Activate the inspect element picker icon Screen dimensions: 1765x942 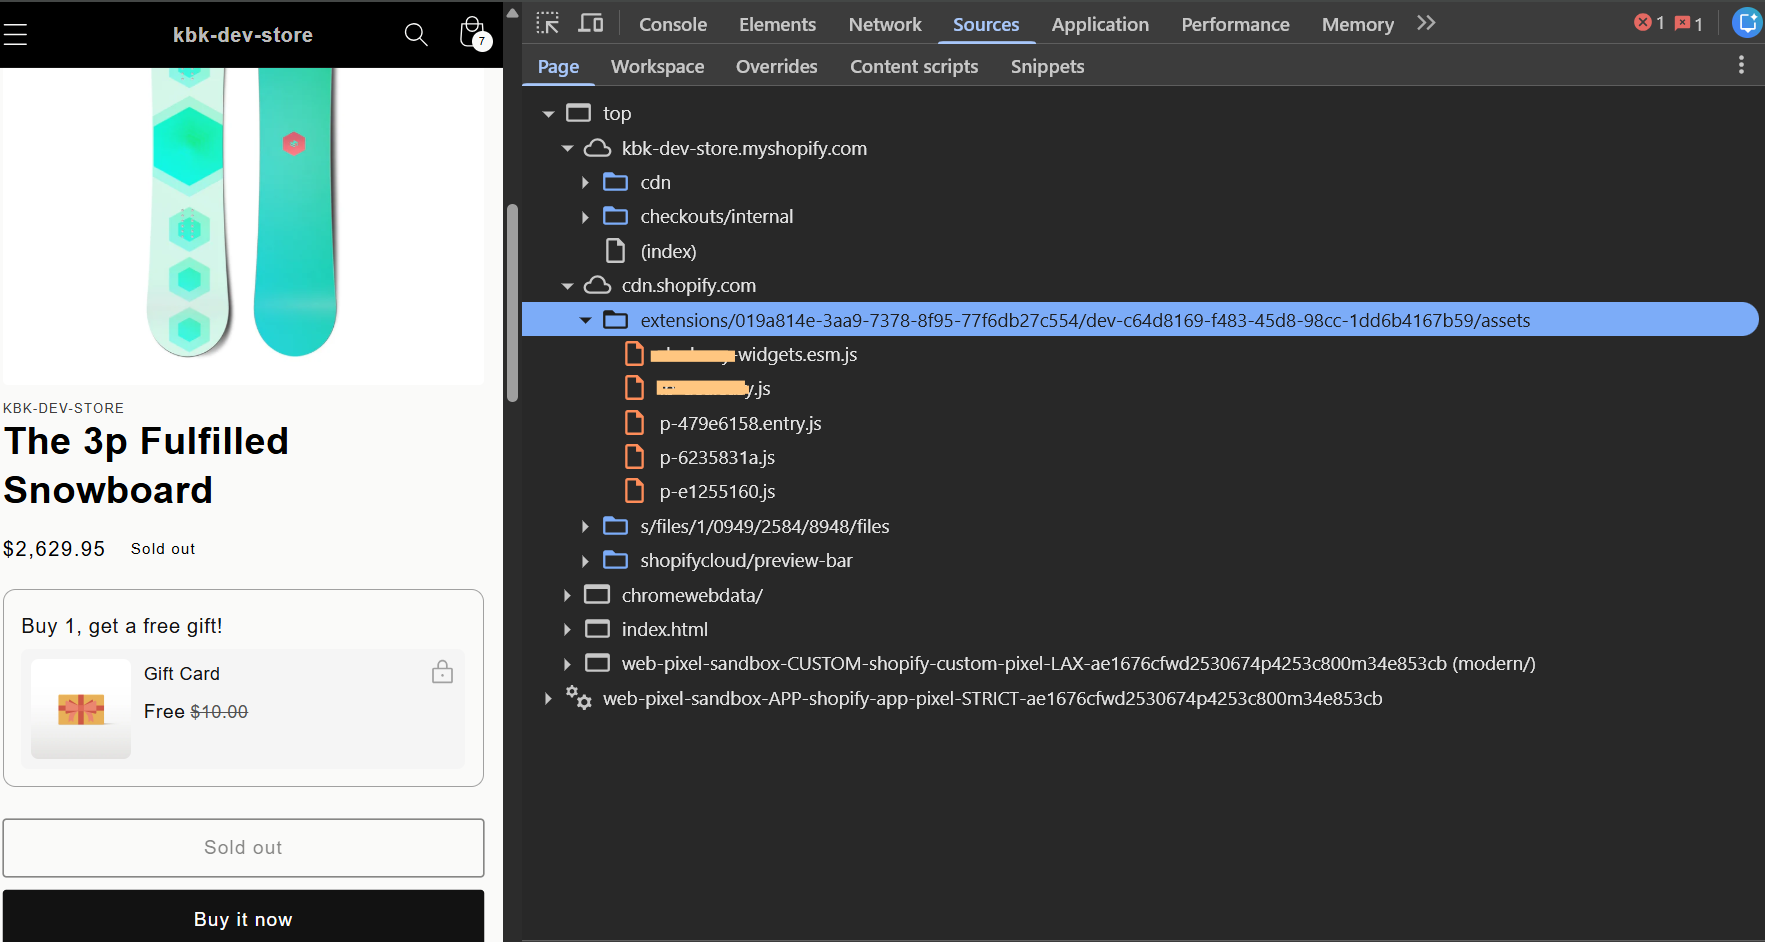coord(548,23)
